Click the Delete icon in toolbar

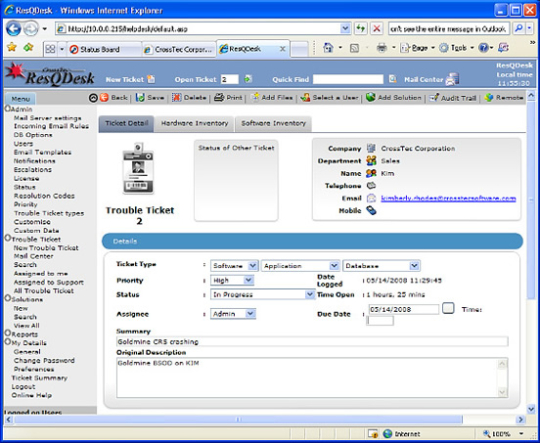tap(177, 97)
